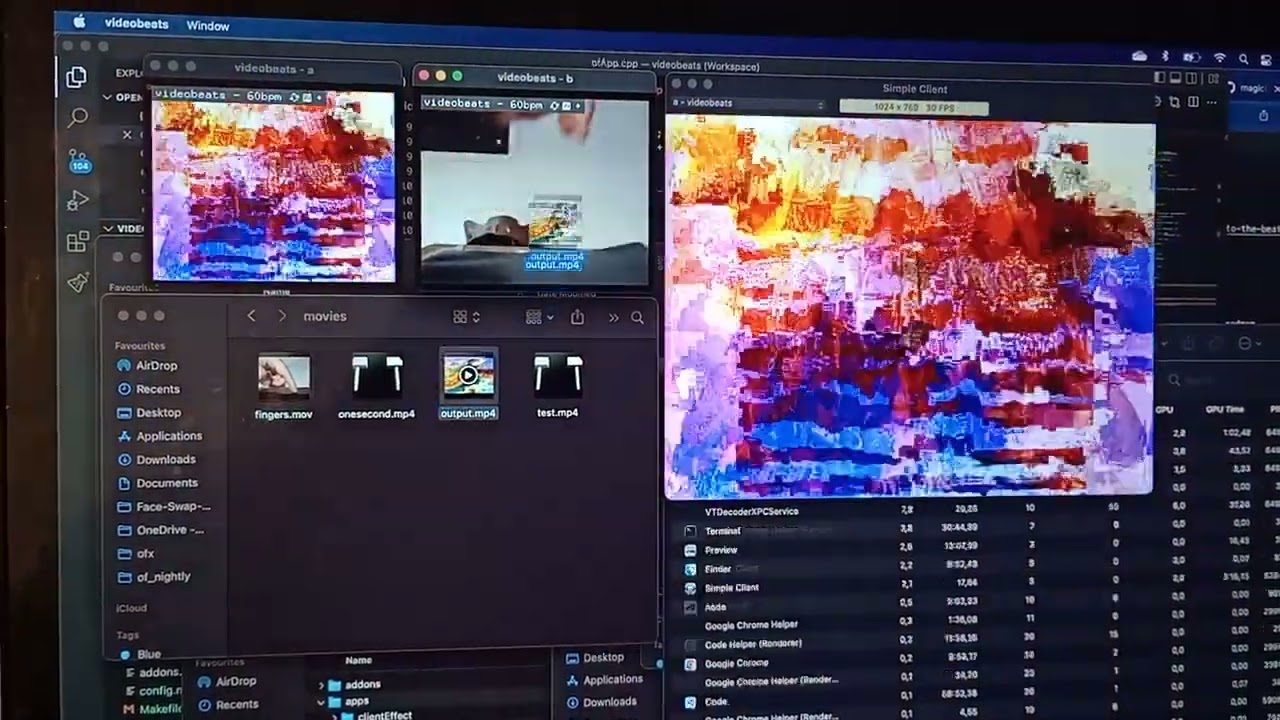Open the Finder group-by dropdown

point(540,317)
